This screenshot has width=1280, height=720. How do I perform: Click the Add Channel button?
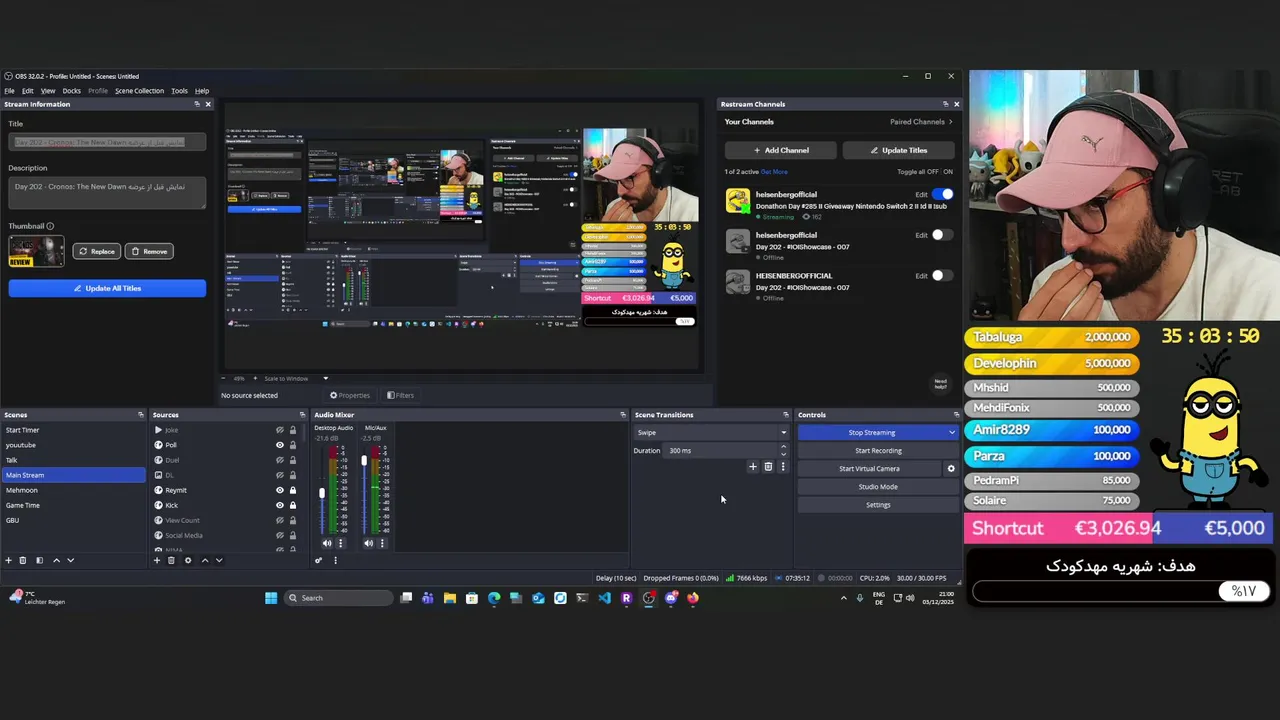click(780, 150)
